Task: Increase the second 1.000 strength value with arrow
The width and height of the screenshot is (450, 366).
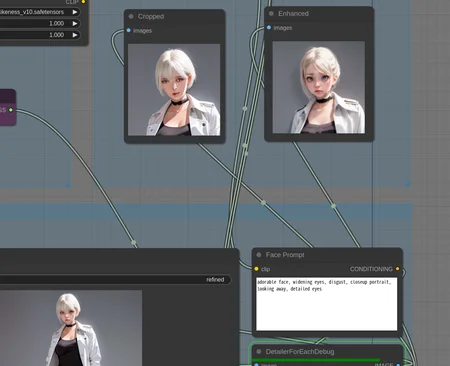Action: (x=75, y=35)
